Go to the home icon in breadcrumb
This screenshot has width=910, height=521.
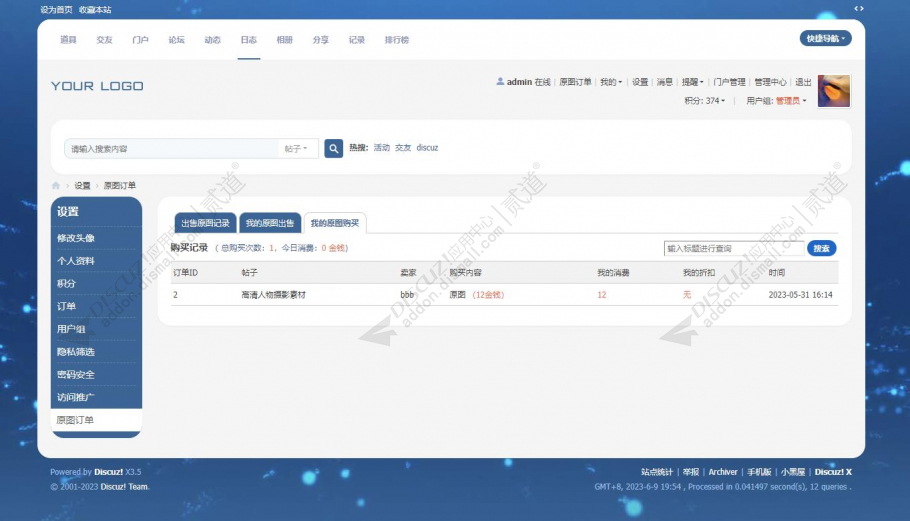[x=56, y=186]
